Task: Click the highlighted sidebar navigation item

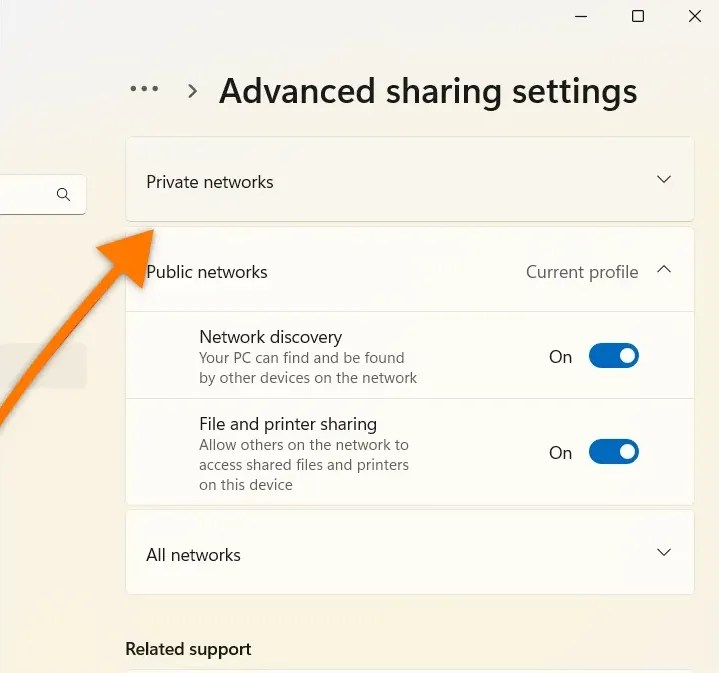Action: [43, 365]
